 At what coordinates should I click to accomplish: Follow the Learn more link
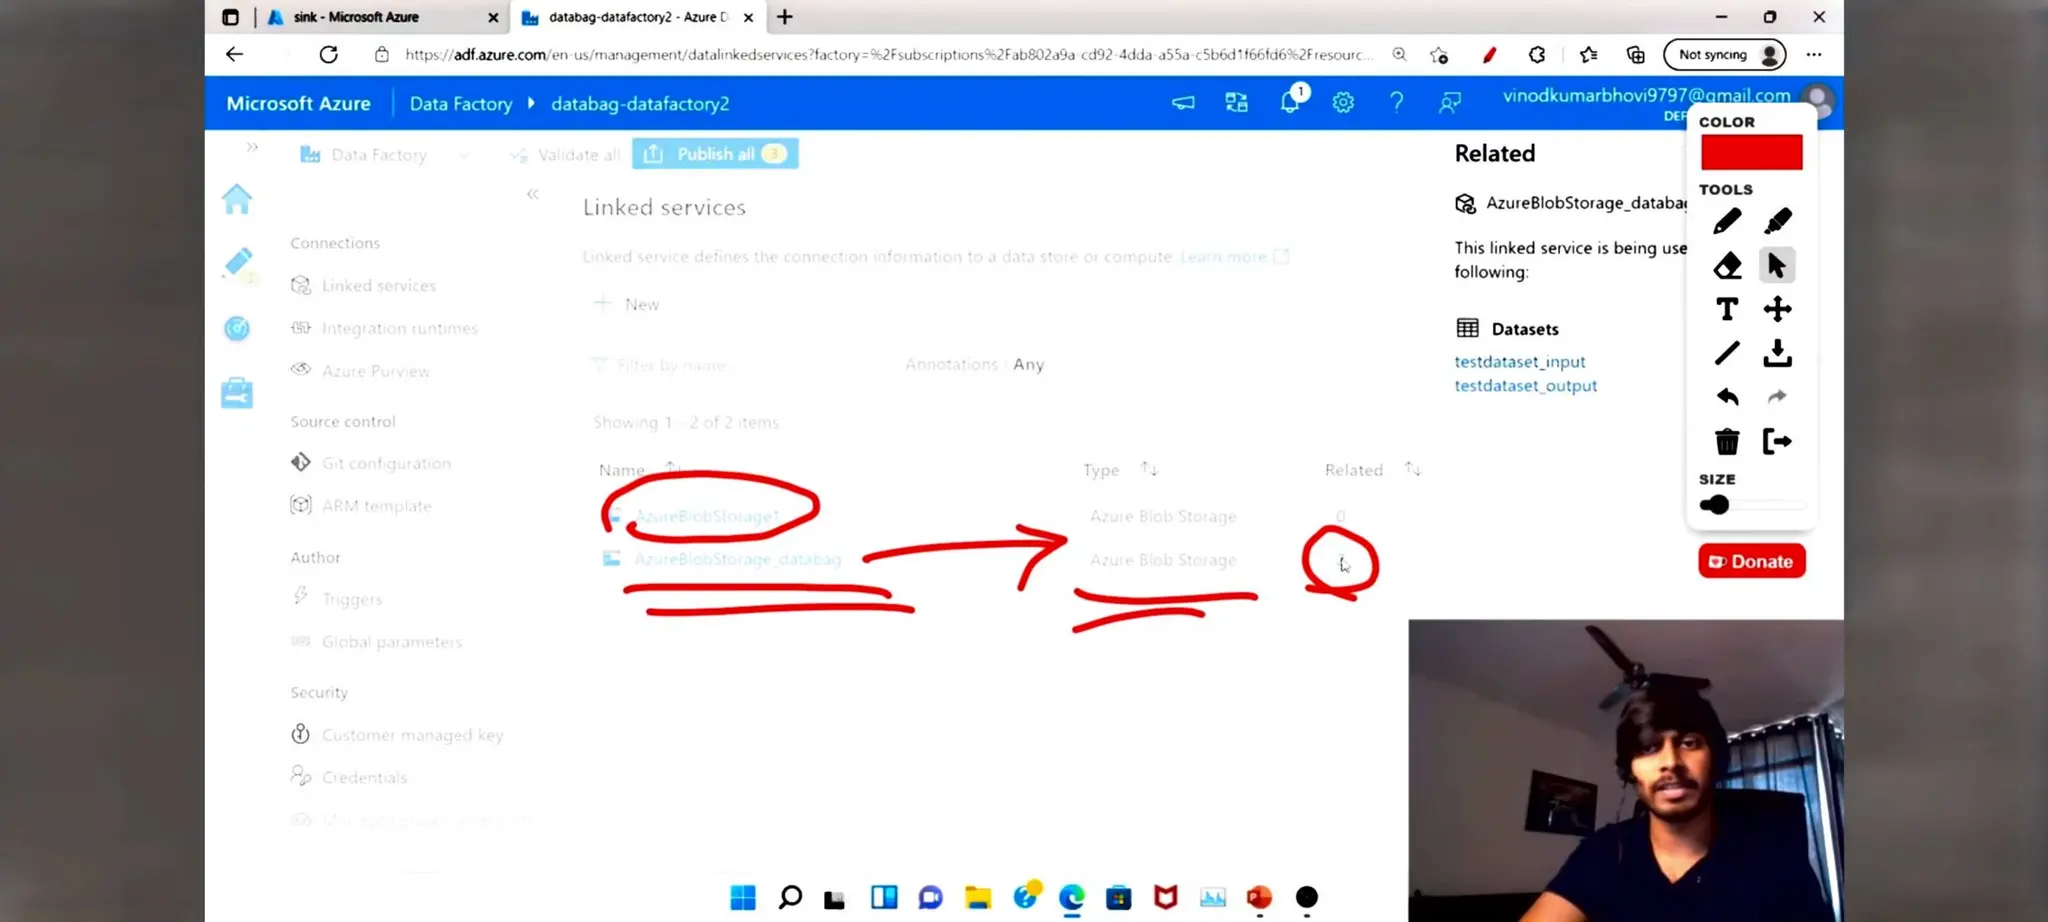[1234, 257]
